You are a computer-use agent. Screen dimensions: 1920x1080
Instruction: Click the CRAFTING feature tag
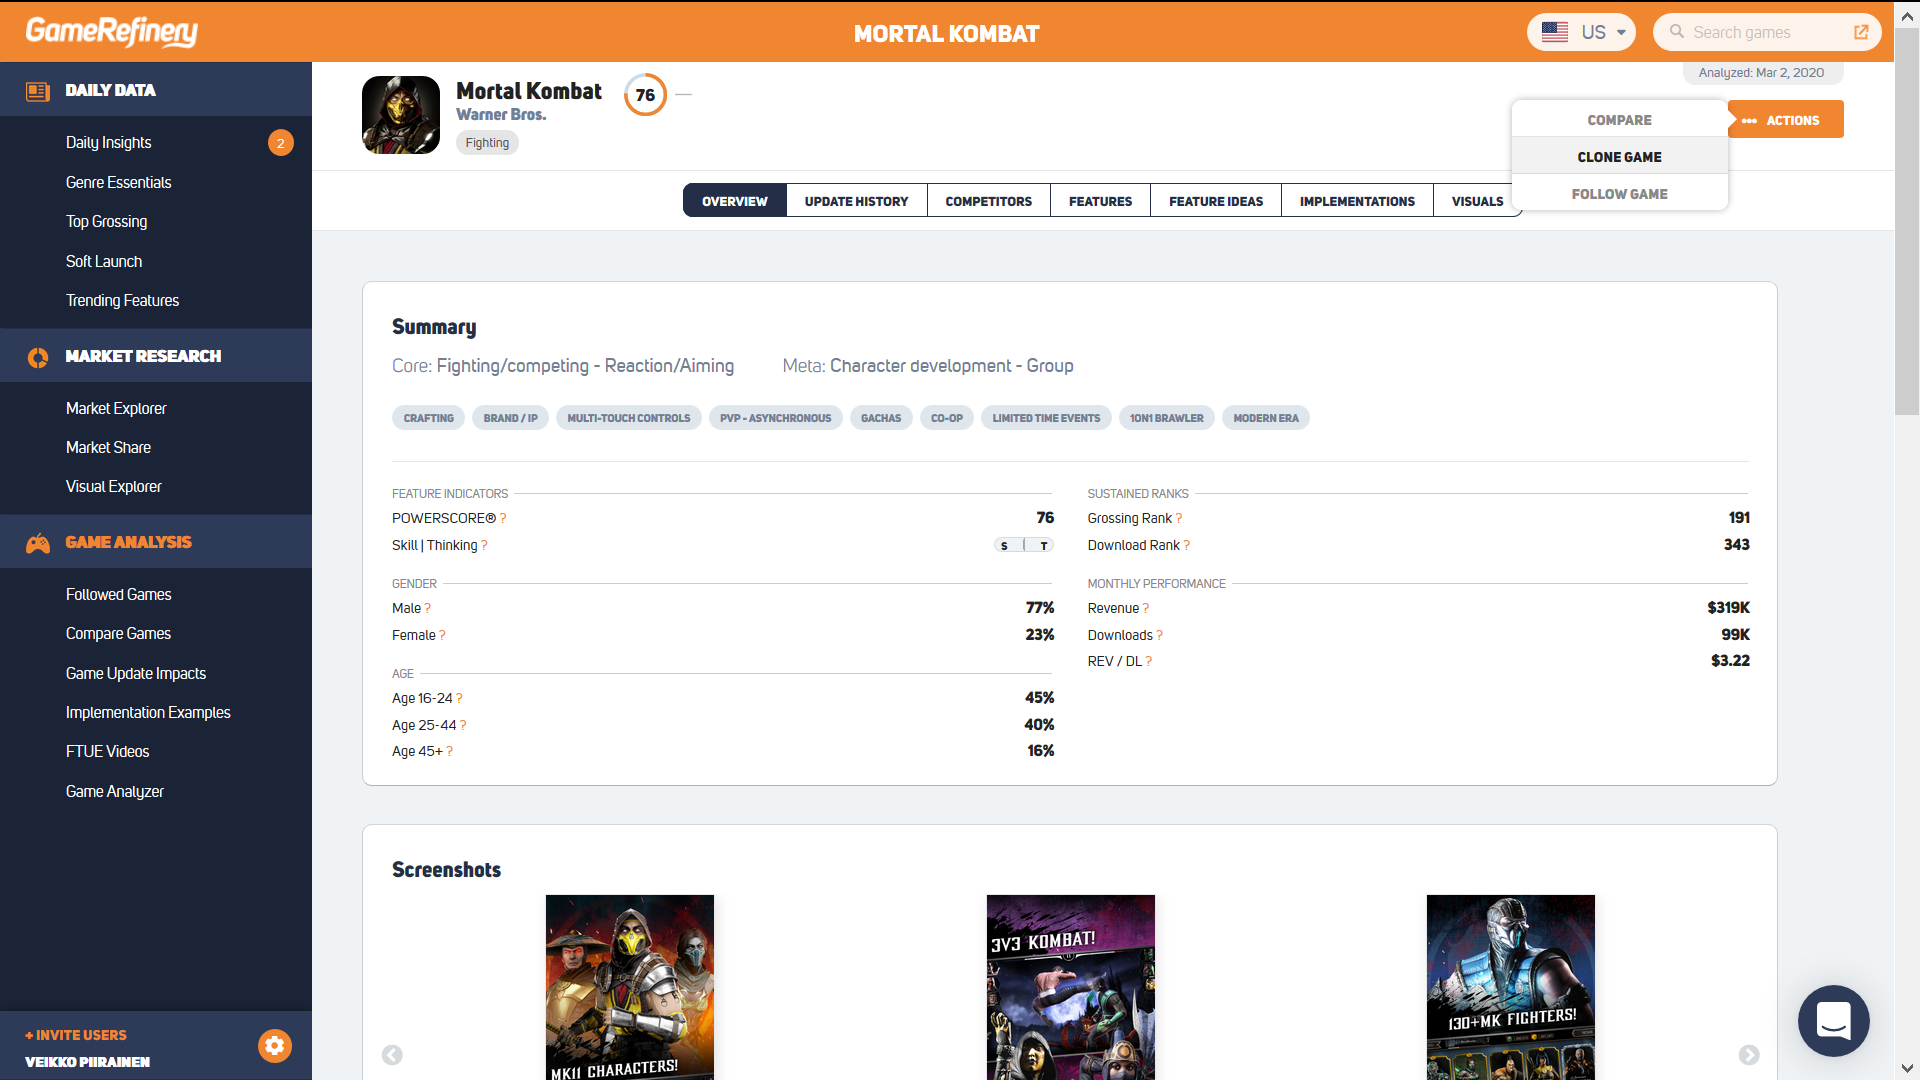429,418
